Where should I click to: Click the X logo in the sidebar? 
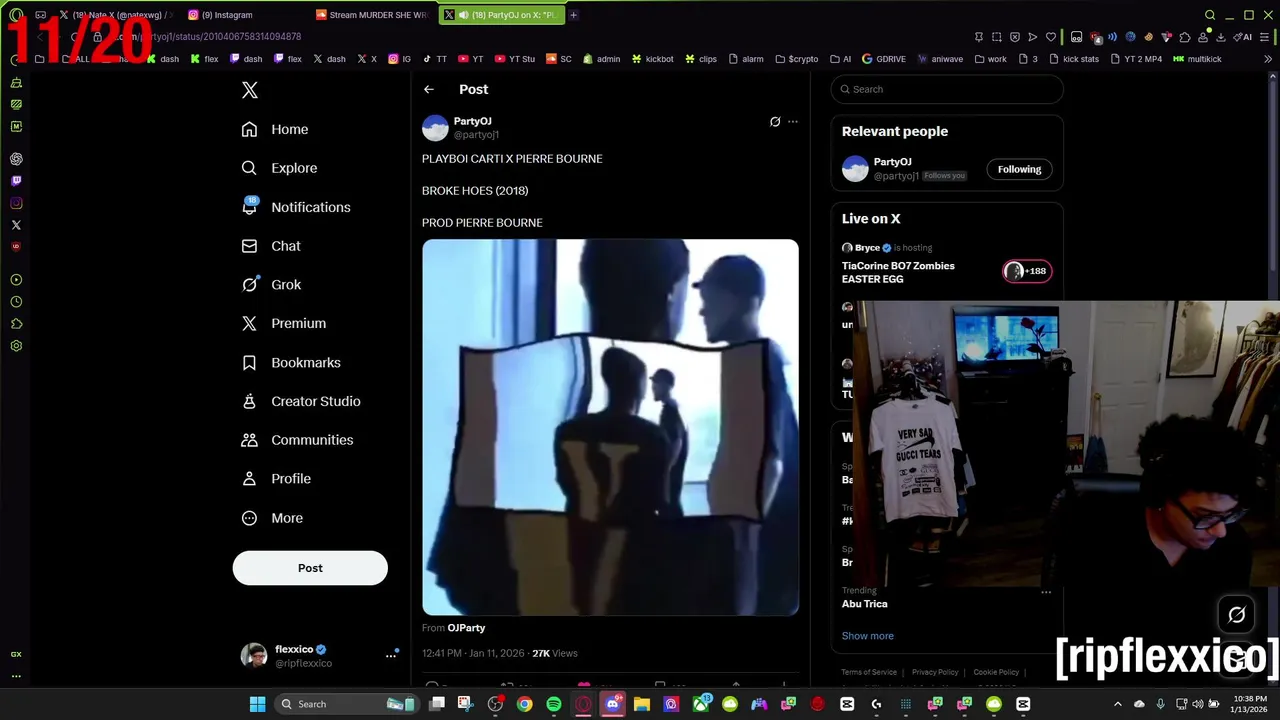[x=250, y=90]
